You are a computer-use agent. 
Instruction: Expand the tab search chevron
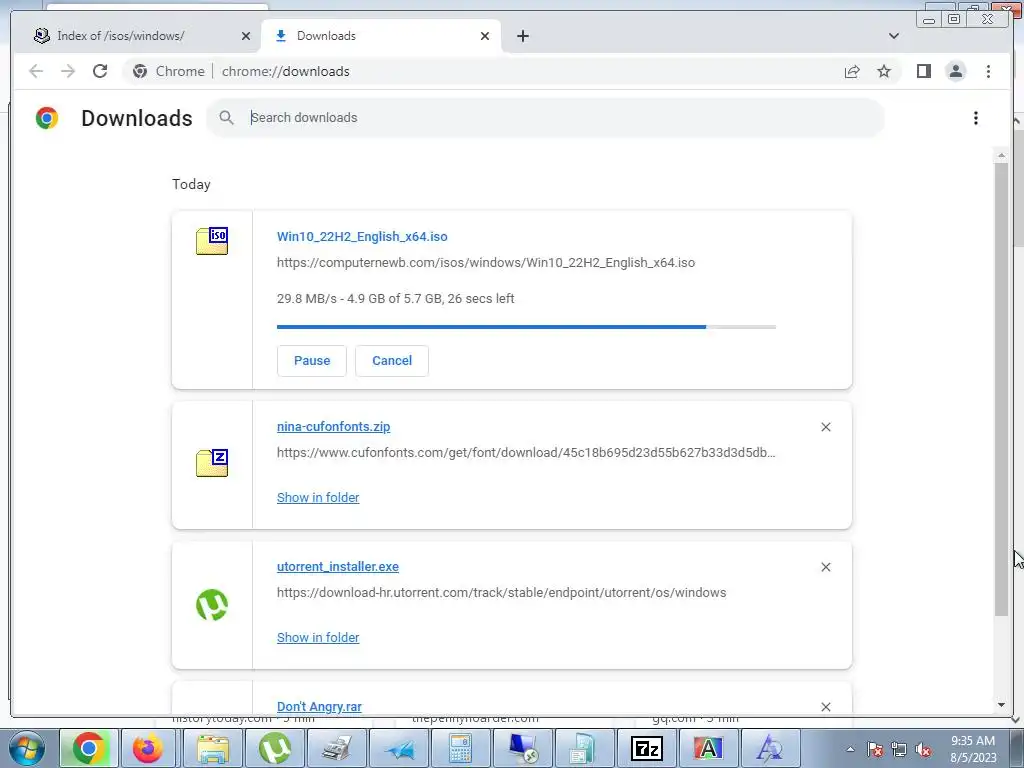[893, 36]
